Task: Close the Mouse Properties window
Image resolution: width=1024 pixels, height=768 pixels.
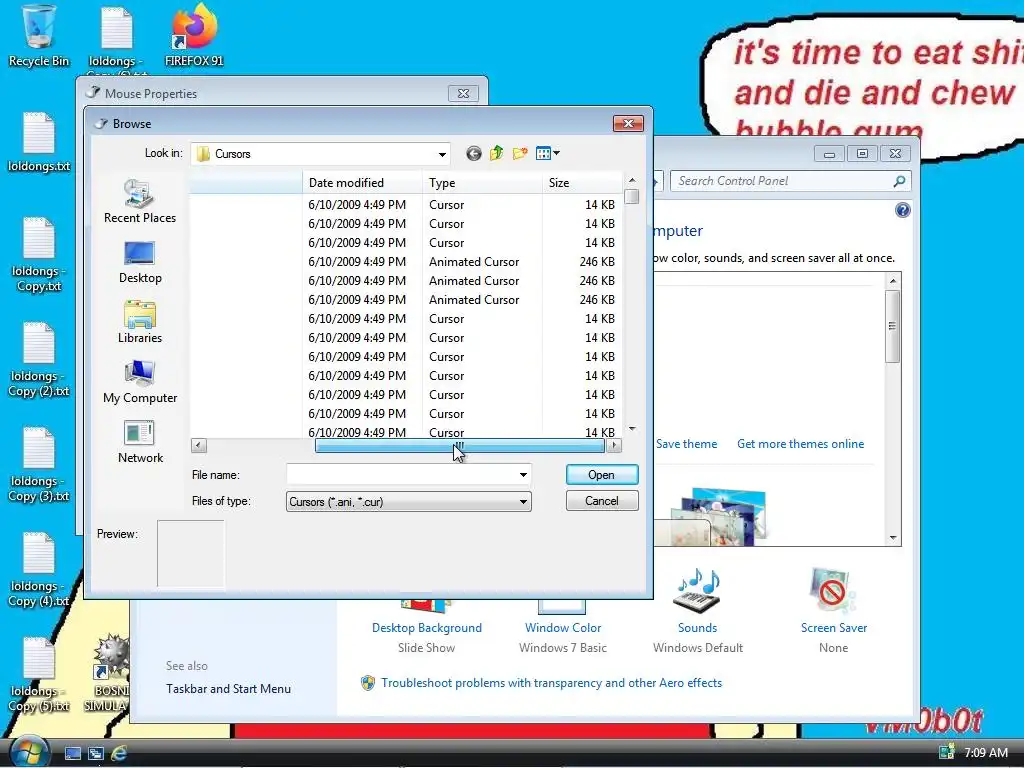Action: point(463,93)
